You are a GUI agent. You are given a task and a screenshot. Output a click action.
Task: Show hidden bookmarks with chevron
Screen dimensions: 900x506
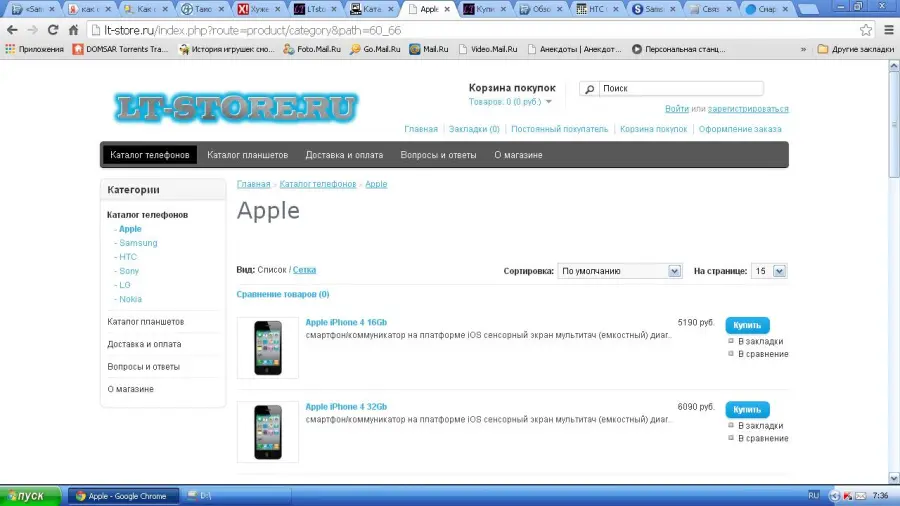point(803,49)
